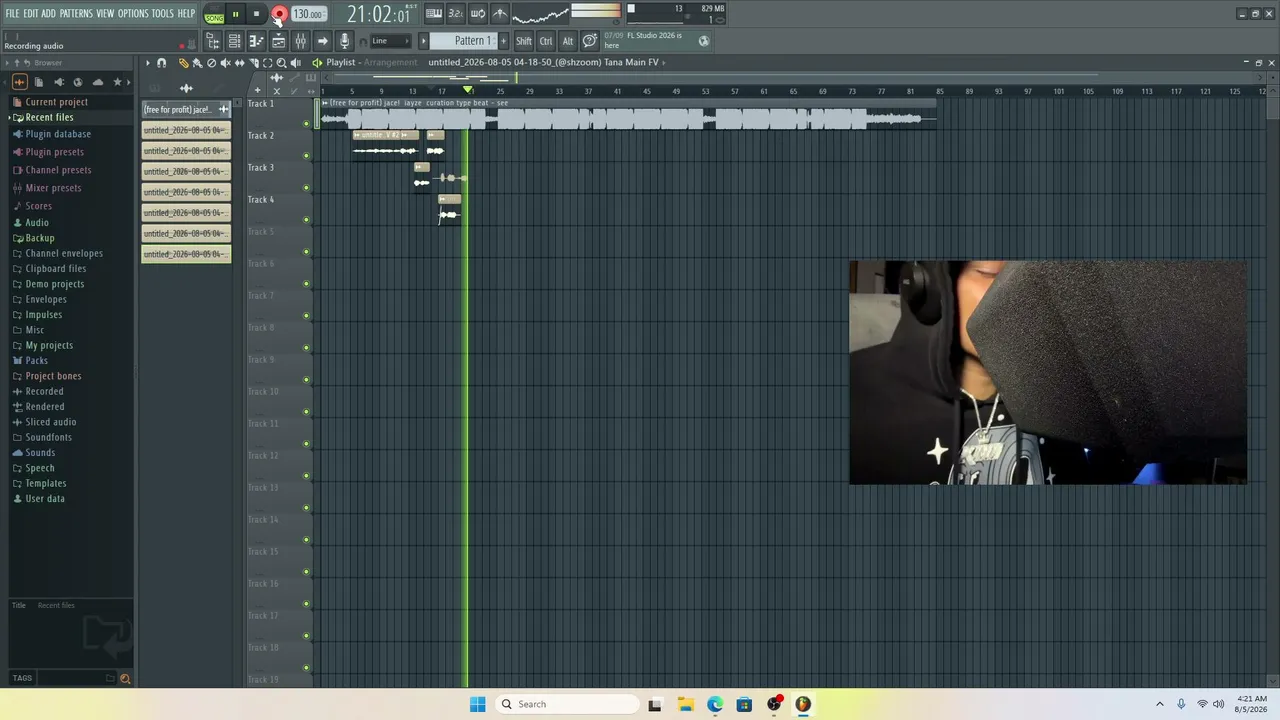The width and height of the screenshot is (1280, 720).
Task: Open the VIEW menu
Action: pos(105,14)
